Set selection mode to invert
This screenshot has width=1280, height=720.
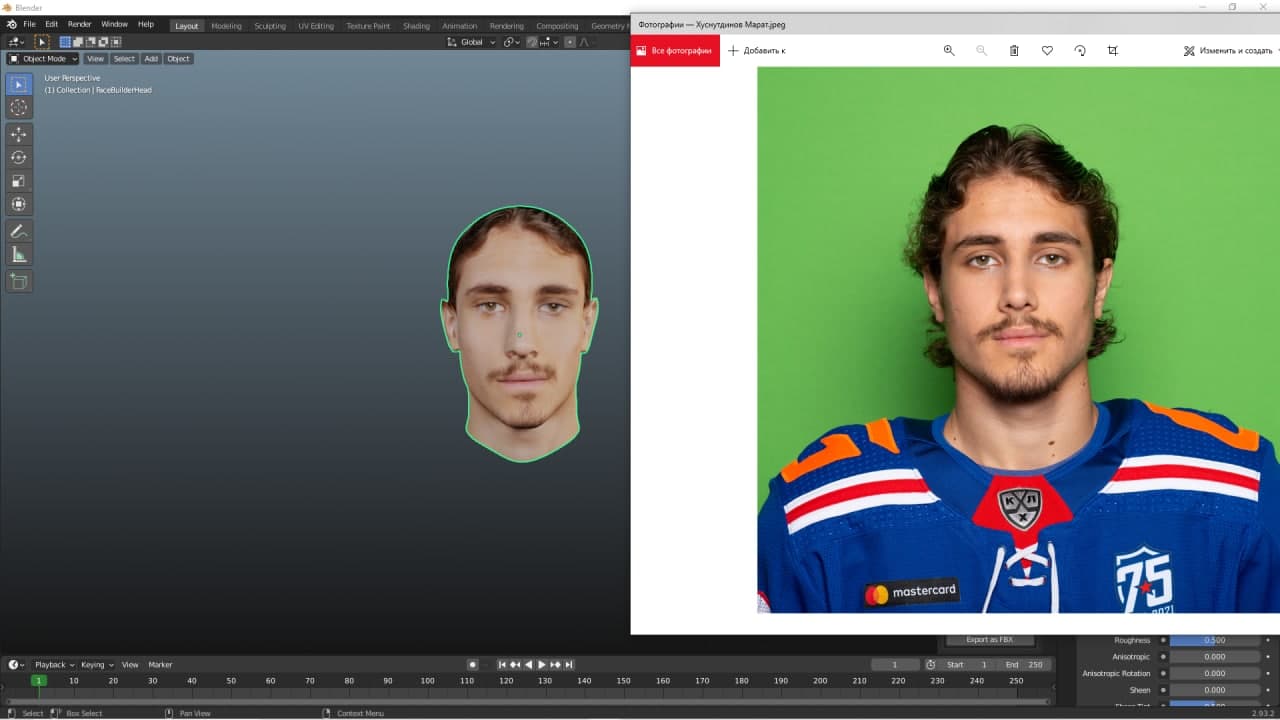click(x=103, y=42)
